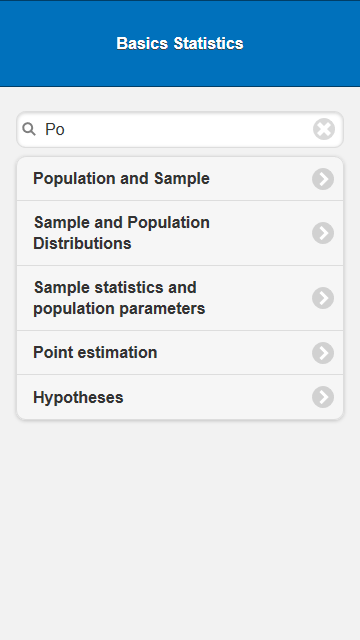Open the Hypotheses list item
The image size is (360, 640).
pos(180,397)
